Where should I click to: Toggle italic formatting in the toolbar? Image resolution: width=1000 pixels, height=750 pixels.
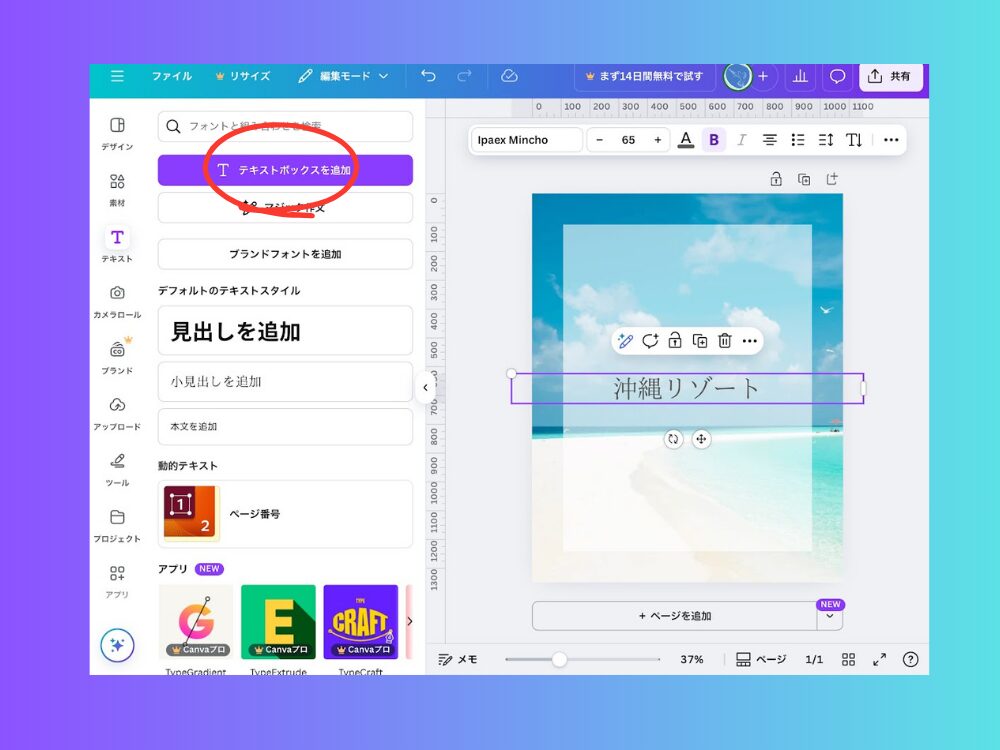click(x=741, y=140)
